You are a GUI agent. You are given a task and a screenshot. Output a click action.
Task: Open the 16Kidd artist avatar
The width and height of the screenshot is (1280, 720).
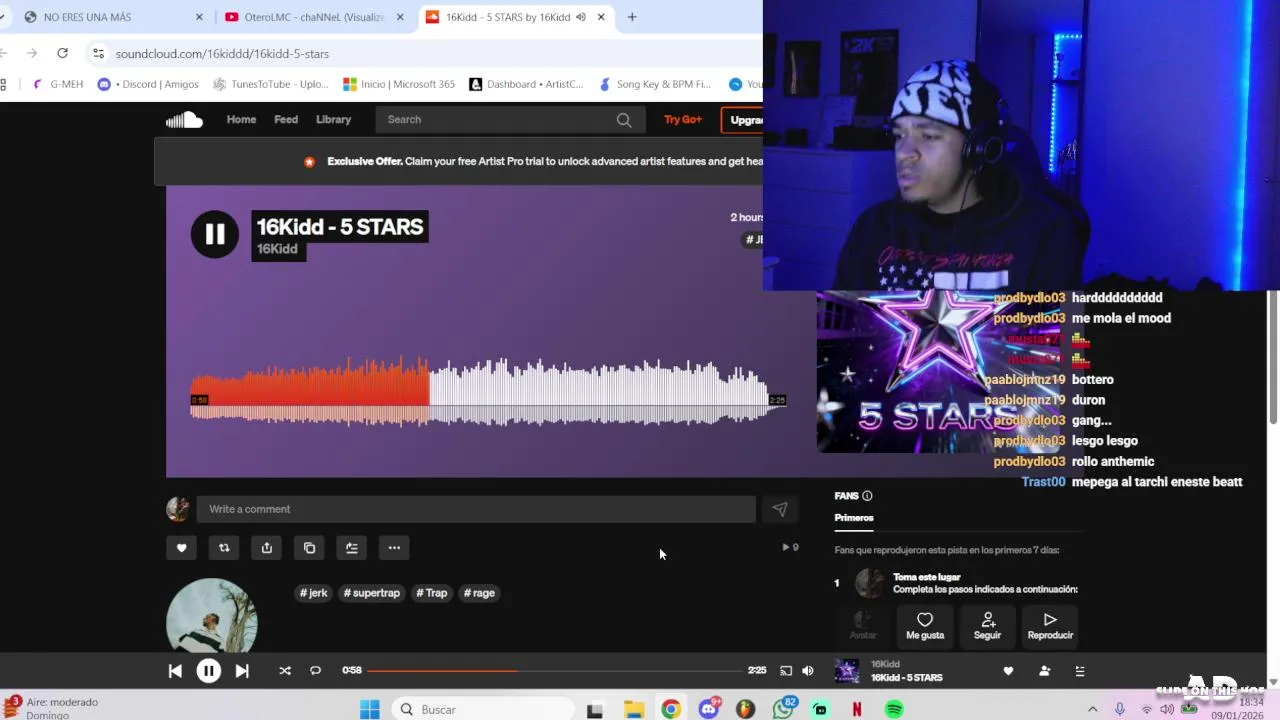coord(211,616)
